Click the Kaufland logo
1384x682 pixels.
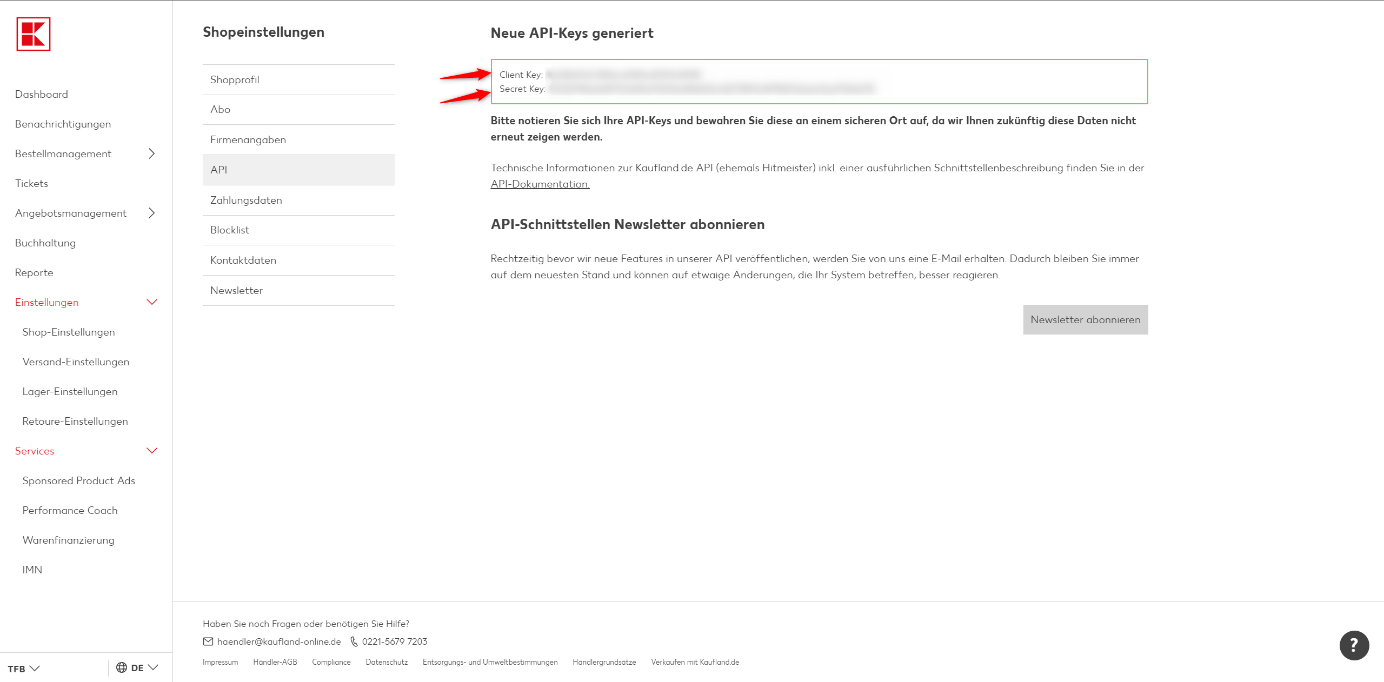33,34
